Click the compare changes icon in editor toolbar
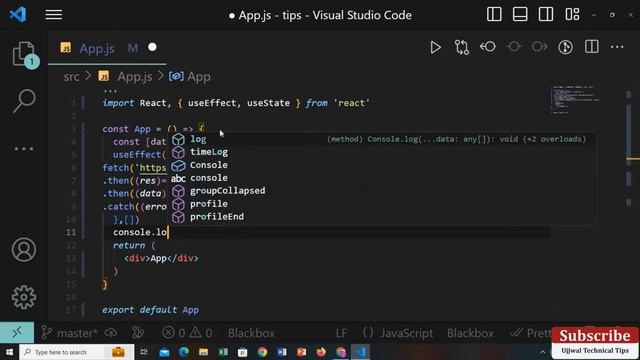Image resolution: width=640 pixels, height=360 pixels. (x=461, y=47)
